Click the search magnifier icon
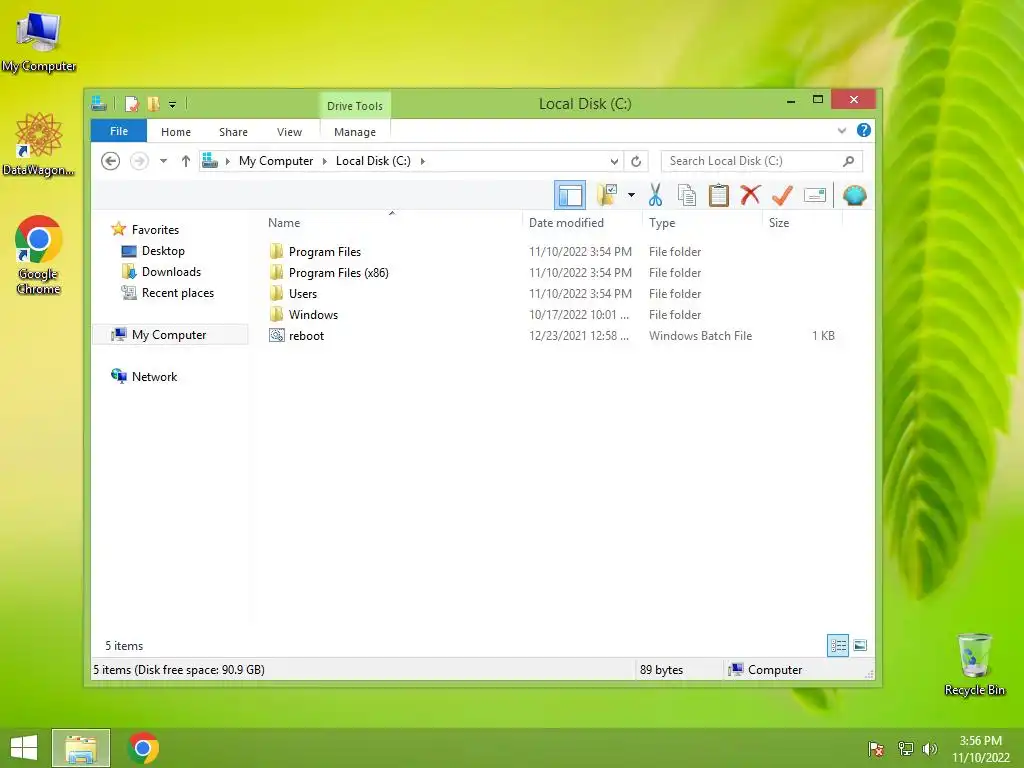 click(x=848, y=161)
